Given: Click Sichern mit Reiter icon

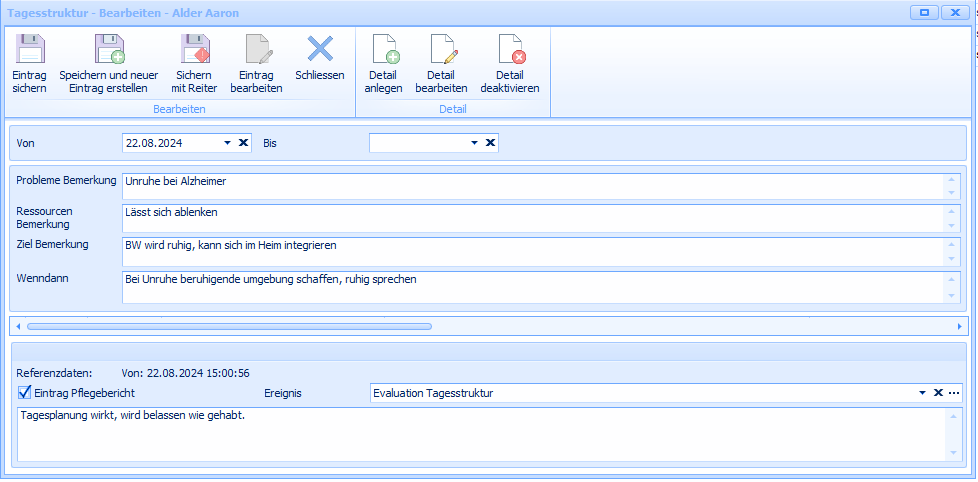Looking at the screenshot, I should point(193,50).
